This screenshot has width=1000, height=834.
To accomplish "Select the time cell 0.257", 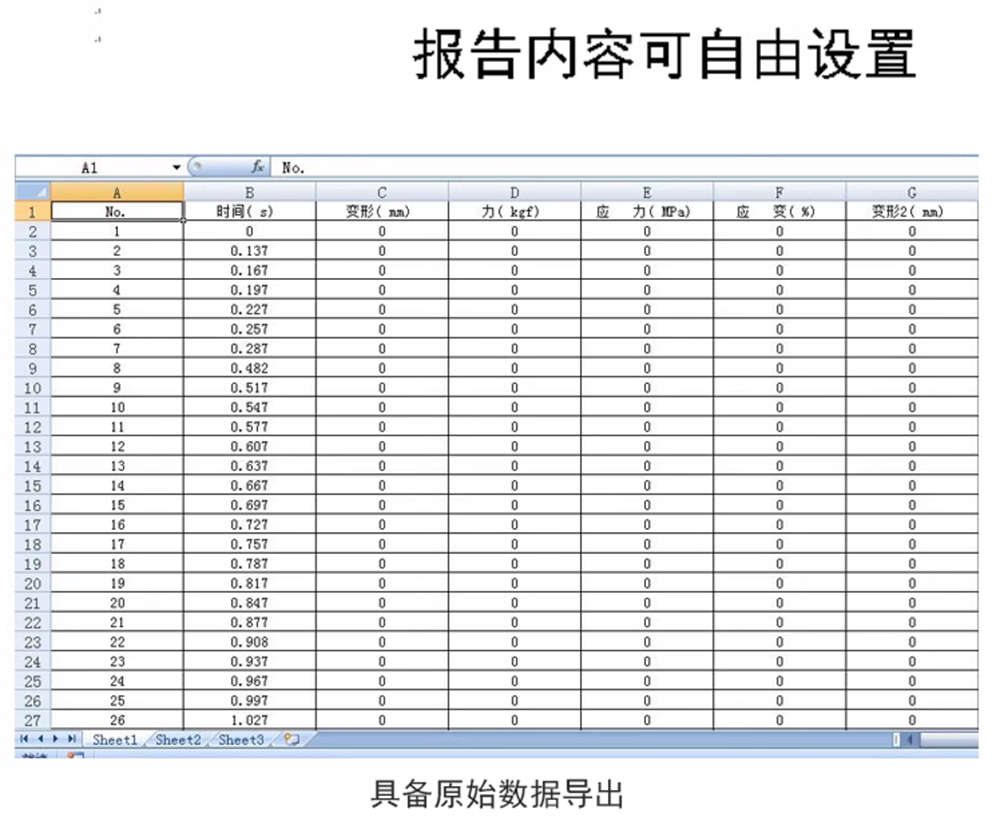I will 249,329.
